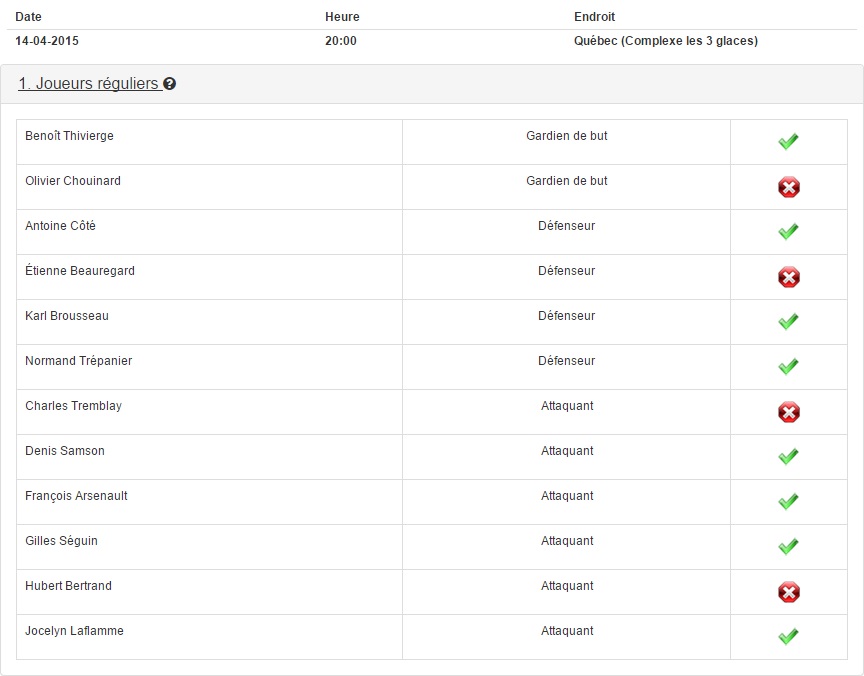Click the Québec (Complexe les 3 glaces) location
The width and height of the screenshot is (864, 676).
tap(666, 41)
